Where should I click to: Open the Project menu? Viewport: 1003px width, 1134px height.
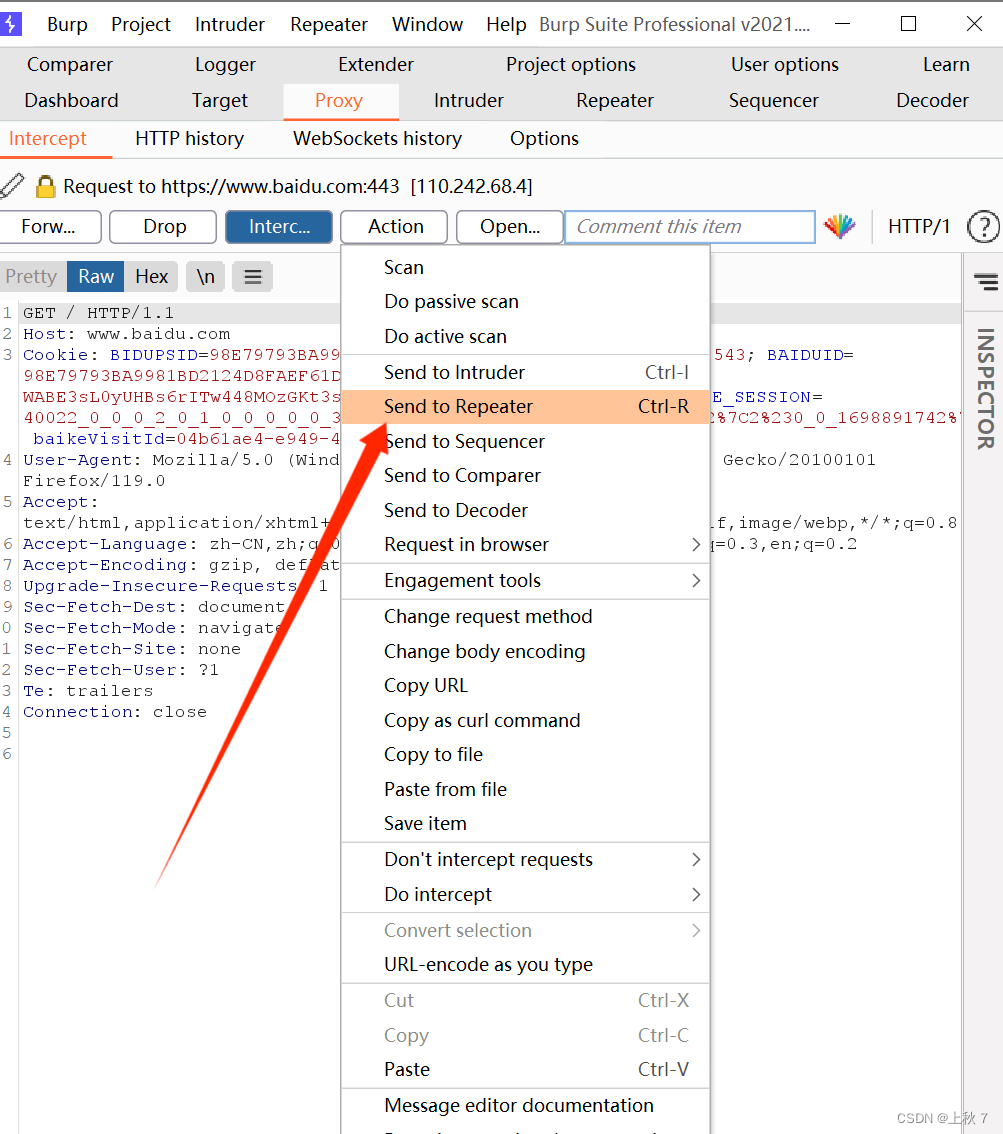point(141,25)
